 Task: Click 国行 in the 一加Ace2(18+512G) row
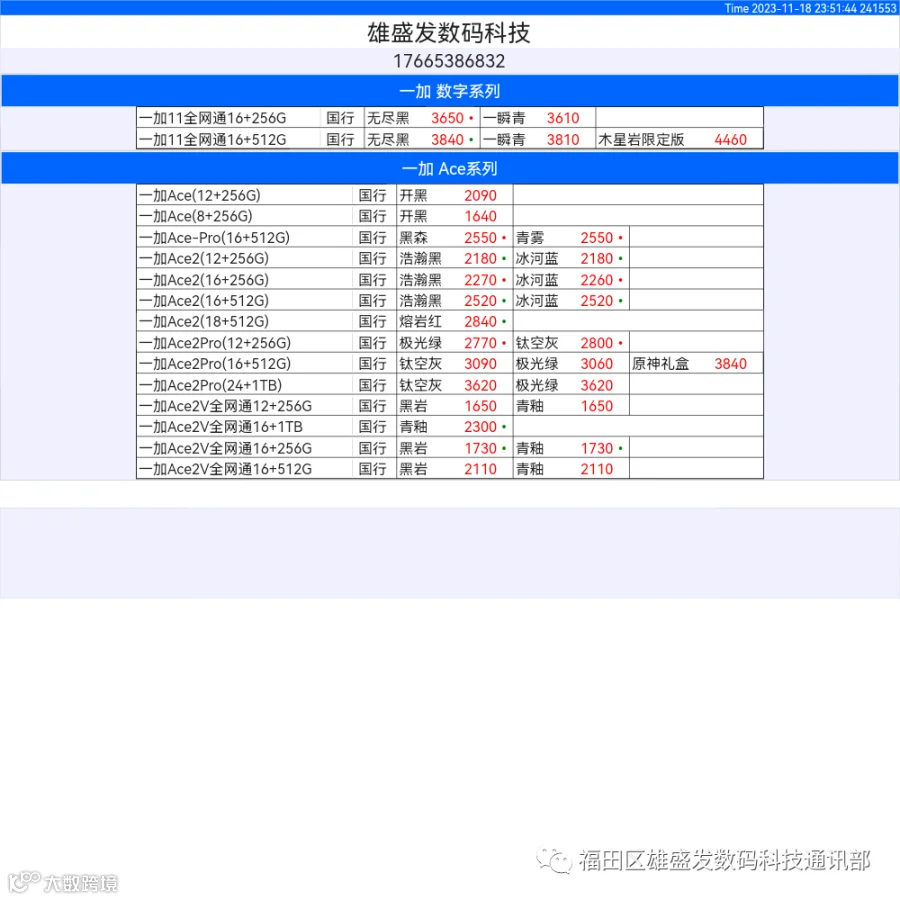pos(372,321)
